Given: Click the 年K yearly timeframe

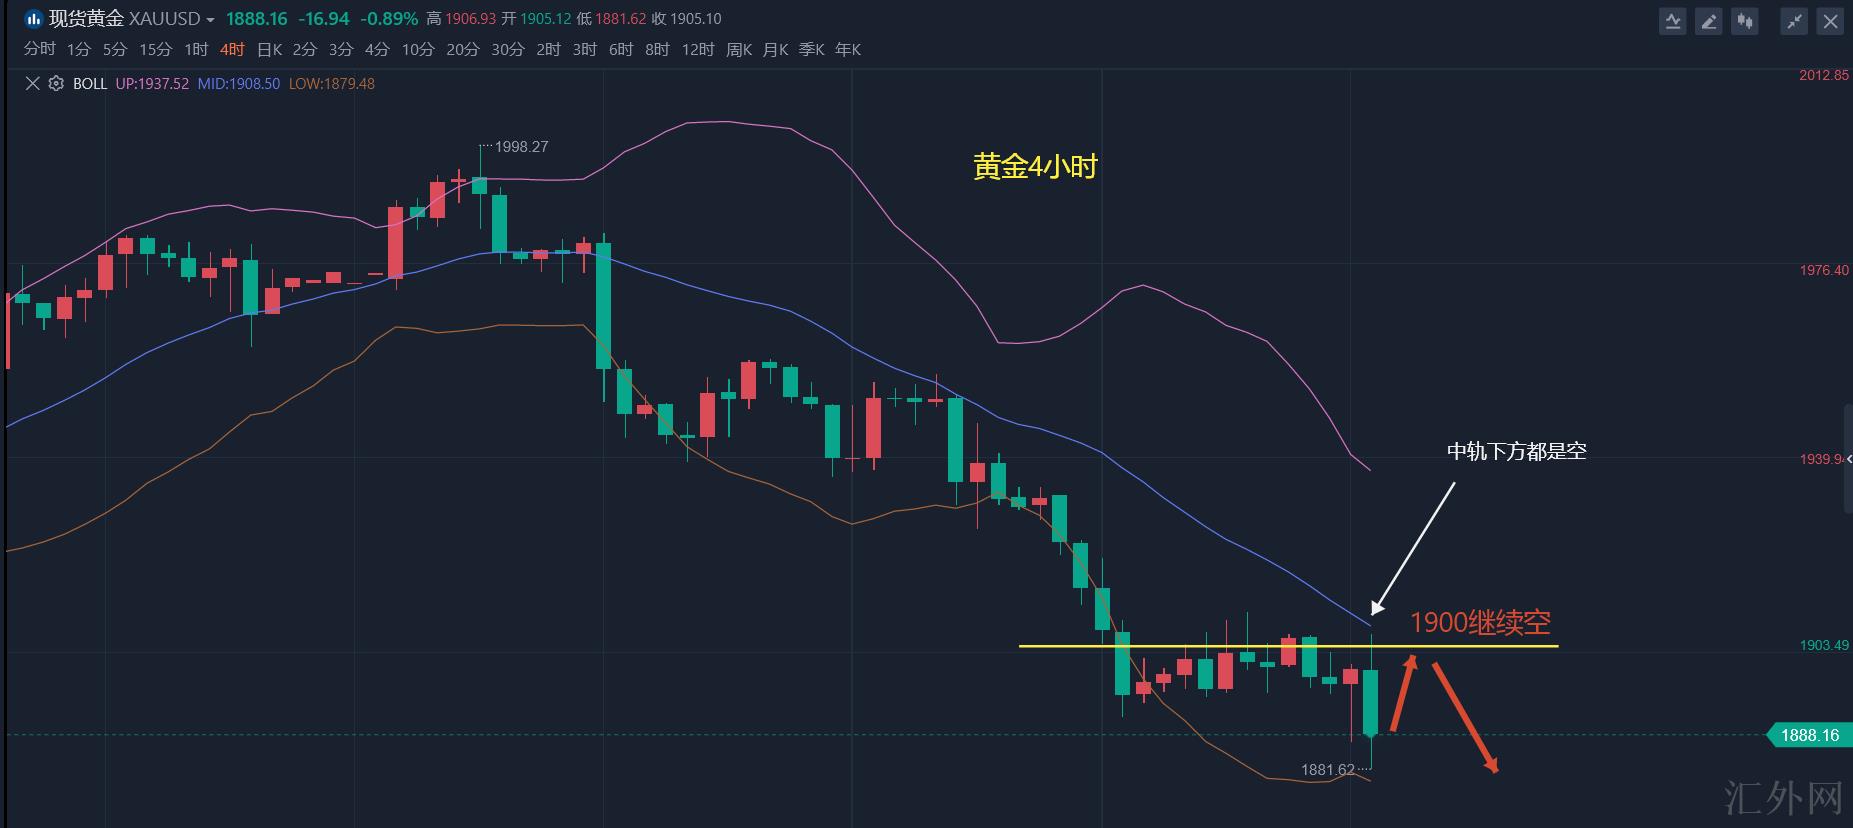Looking at the screenshot, I should [x=848, y=50].
